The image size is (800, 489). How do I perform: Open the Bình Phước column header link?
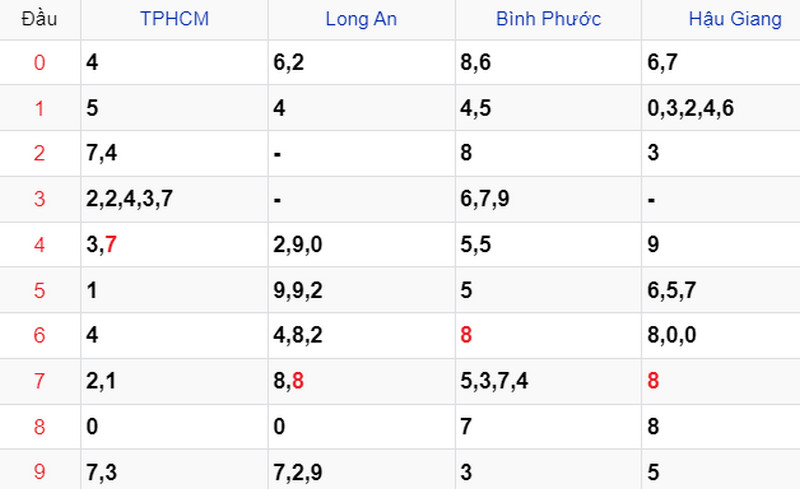click(x=548, y=19)
